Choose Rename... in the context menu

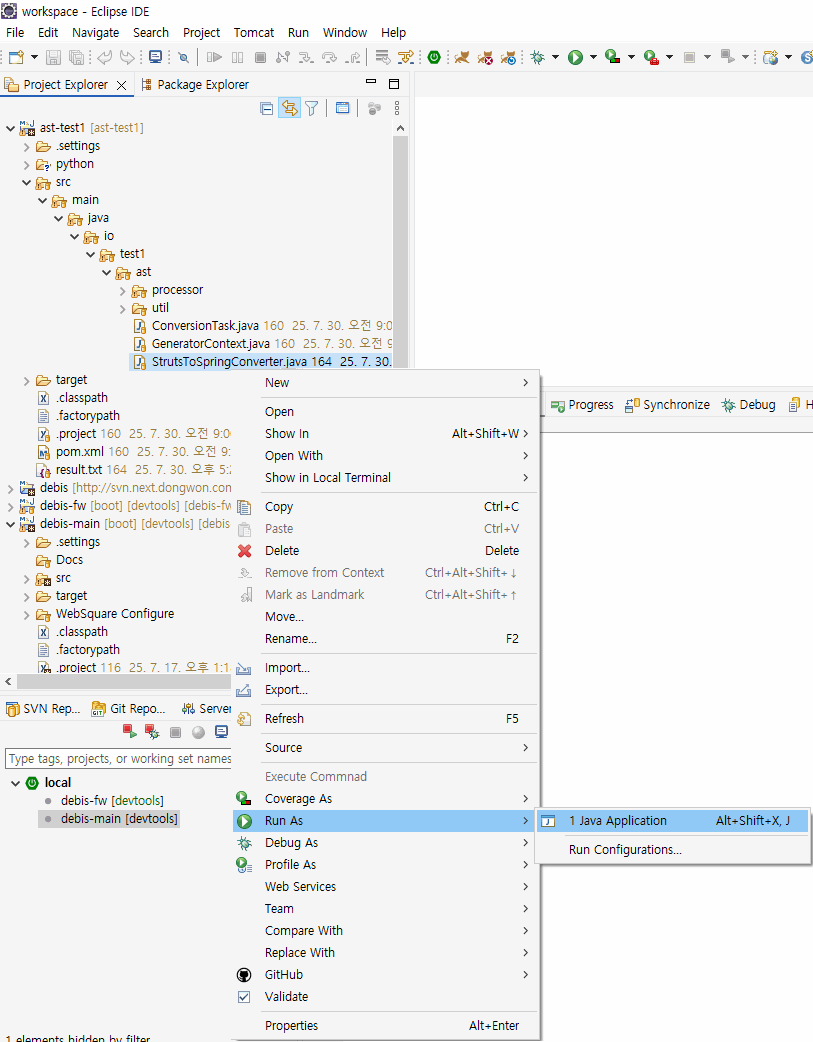coord(384,639)
